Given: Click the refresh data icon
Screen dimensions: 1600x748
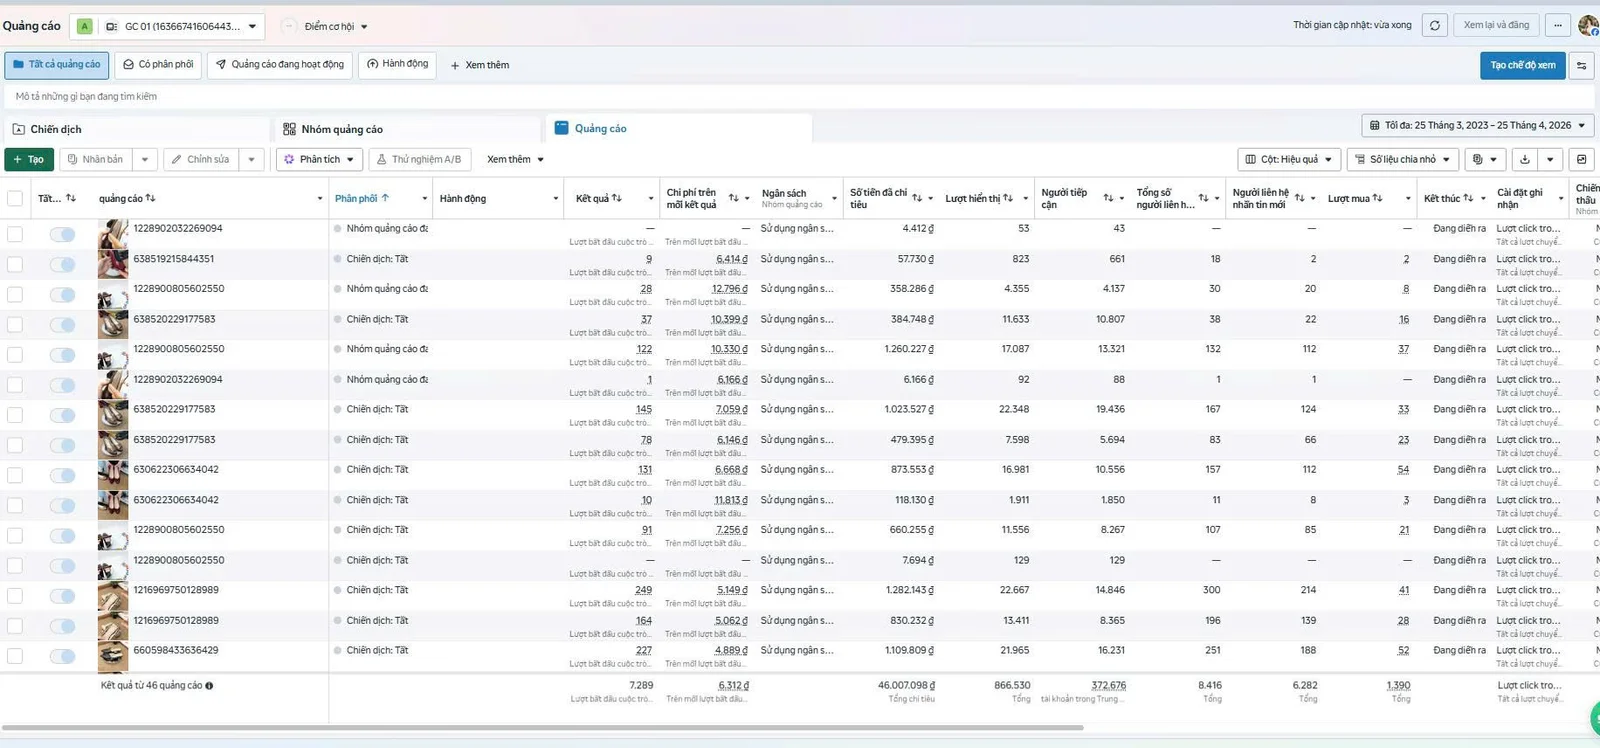Looking at the screenshot, I should (1435, 26).
